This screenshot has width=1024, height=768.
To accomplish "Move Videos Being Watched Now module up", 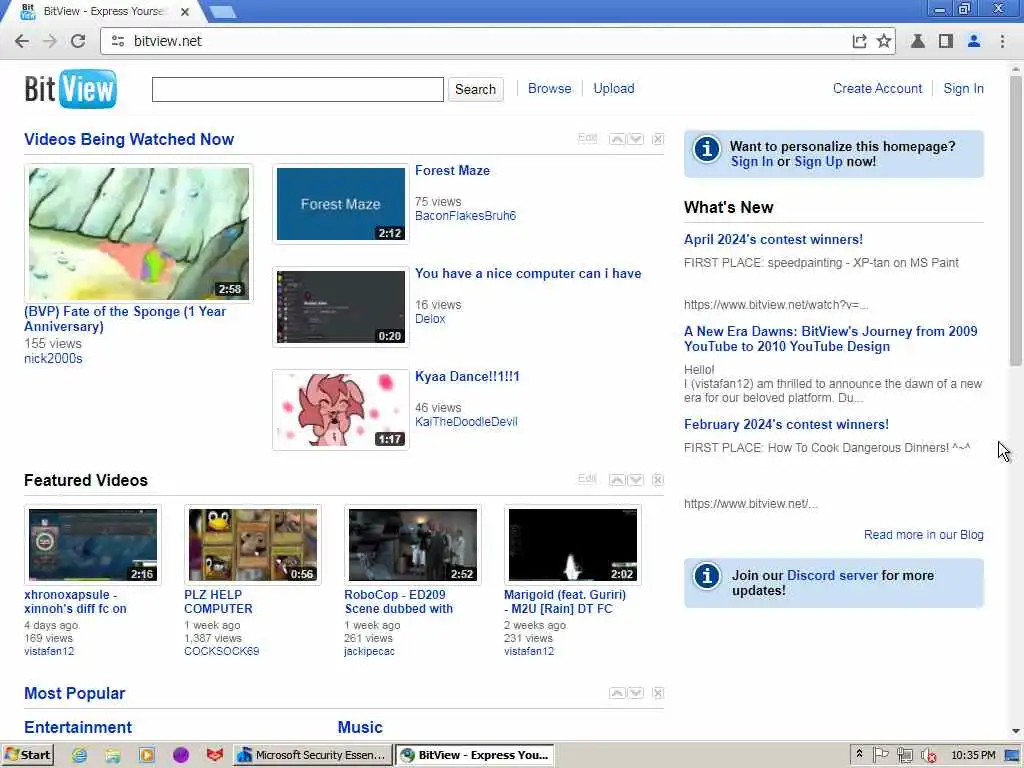I will click(617, 139).
